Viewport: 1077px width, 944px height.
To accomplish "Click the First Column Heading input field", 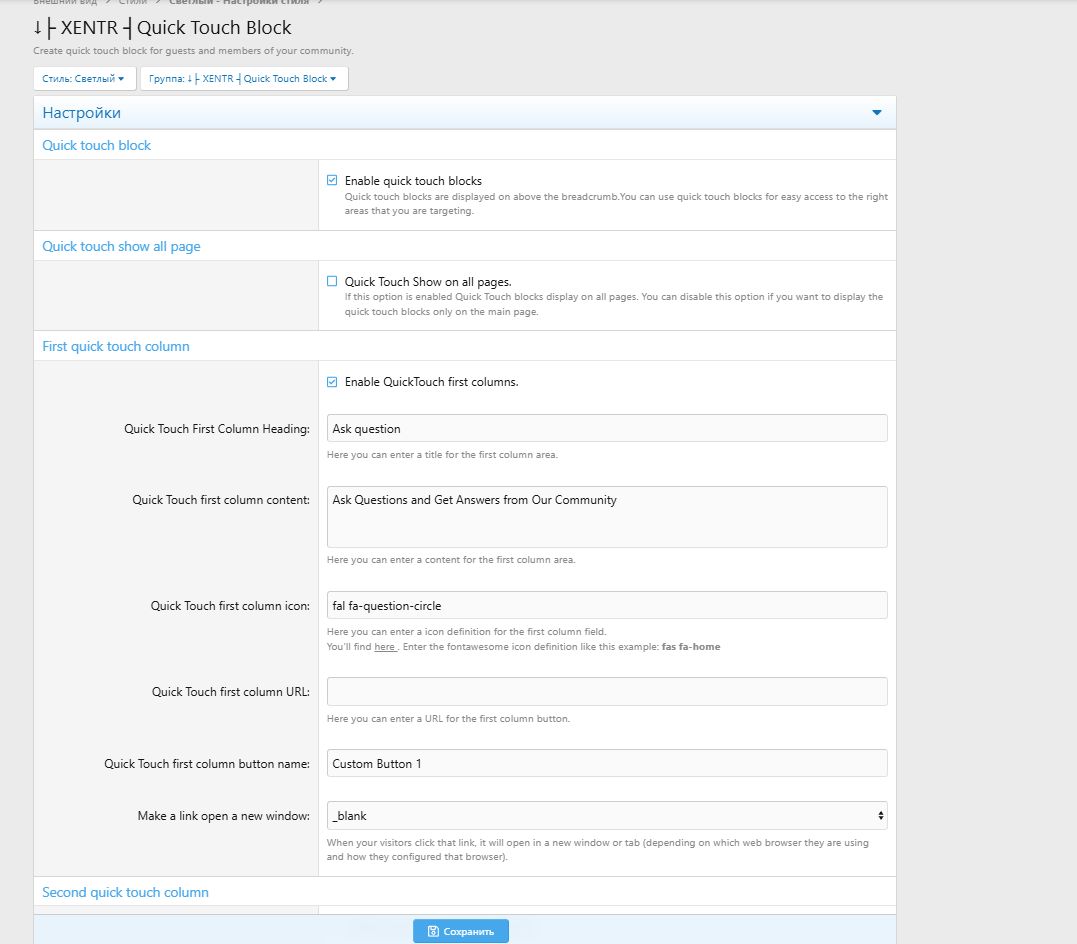I will (x=606, y=429).
